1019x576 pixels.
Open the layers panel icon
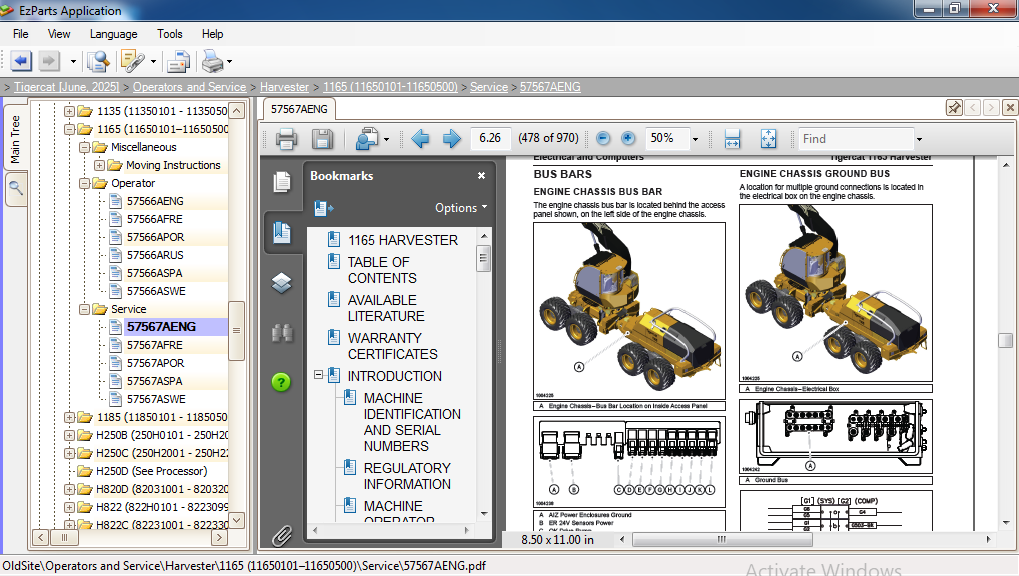282,283
